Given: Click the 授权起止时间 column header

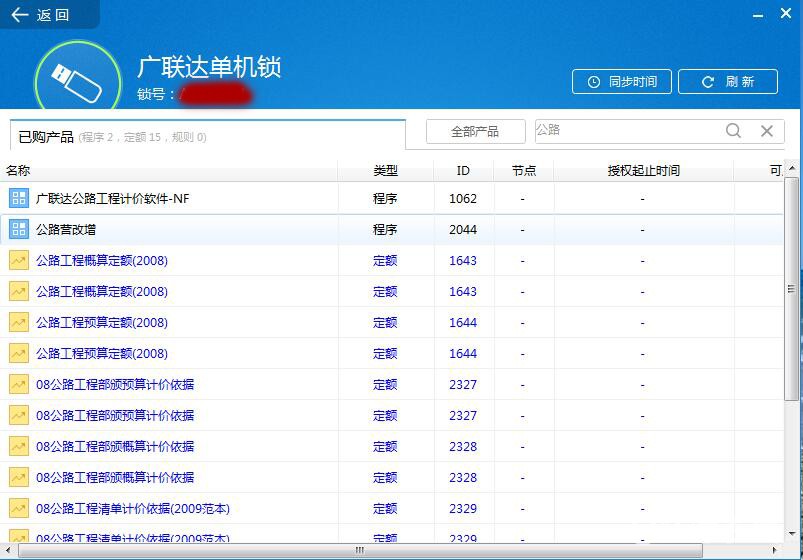Looking at the screenshot, I should pos(644,171).
